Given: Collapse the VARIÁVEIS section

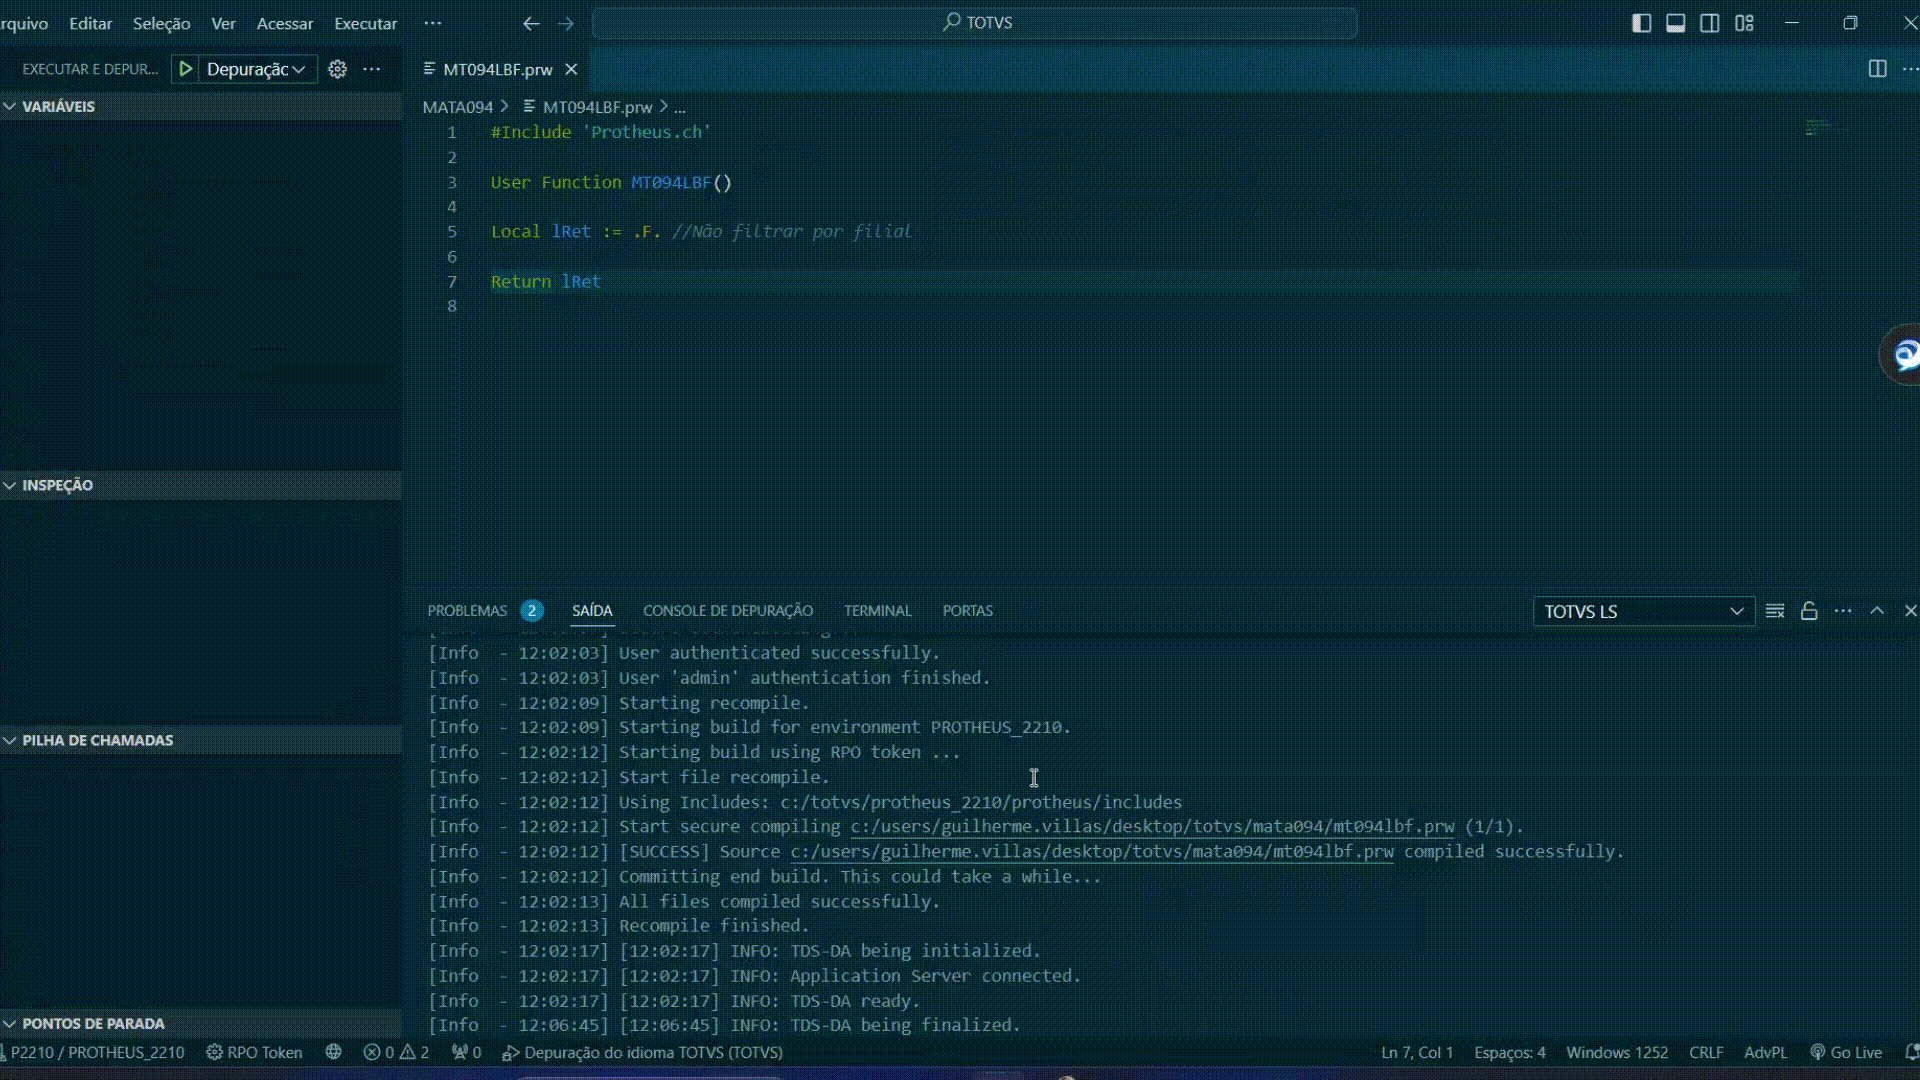Looking at the screenshot, I should point(200,106).
